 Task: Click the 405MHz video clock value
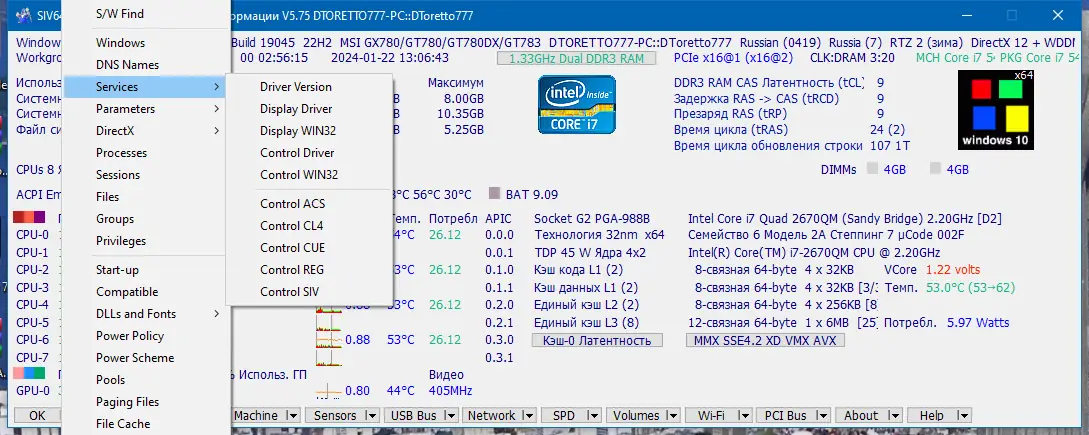tap(451, 391)
